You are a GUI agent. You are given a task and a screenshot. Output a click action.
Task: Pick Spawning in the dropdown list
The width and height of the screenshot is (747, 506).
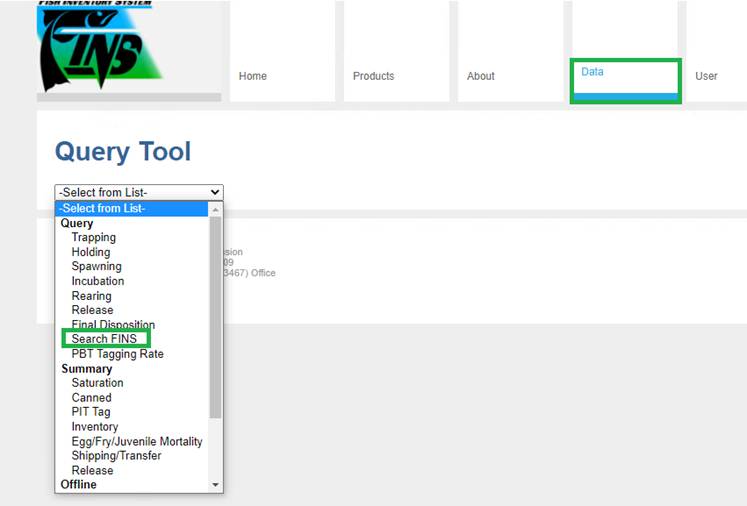[96, 267]
